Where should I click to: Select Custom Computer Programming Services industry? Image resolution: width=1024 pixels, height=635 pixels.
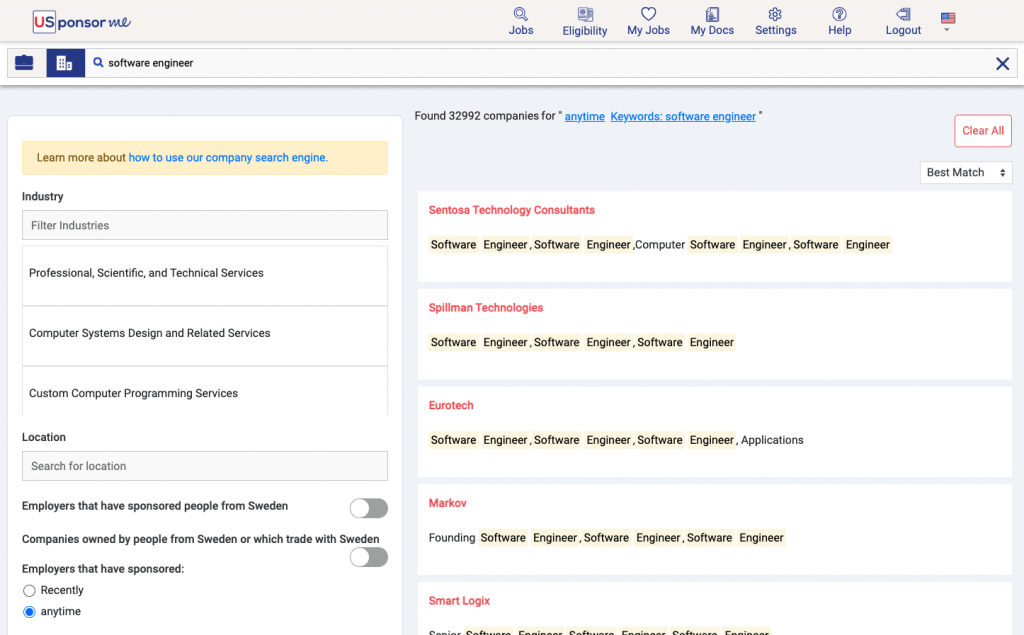134,394
